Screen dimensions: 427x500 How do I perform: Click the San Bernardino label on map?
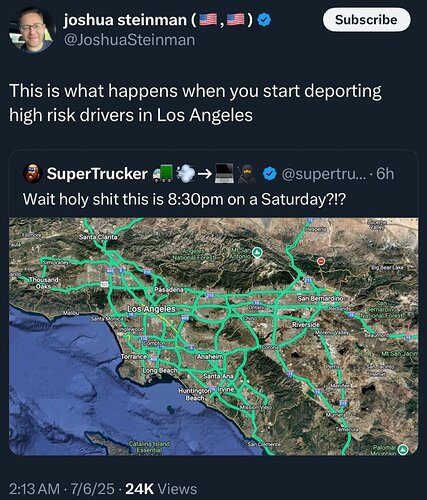(320, 298)
